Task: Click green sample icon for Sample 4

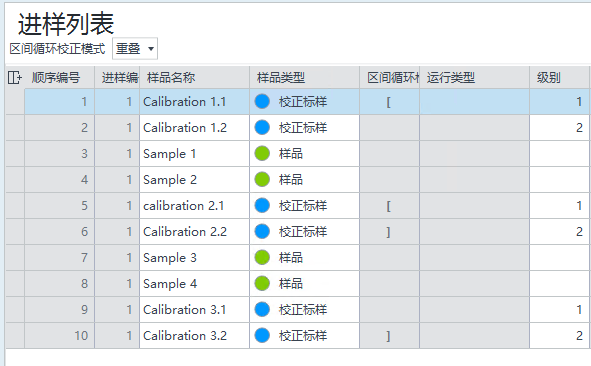Action: (262, 283)
